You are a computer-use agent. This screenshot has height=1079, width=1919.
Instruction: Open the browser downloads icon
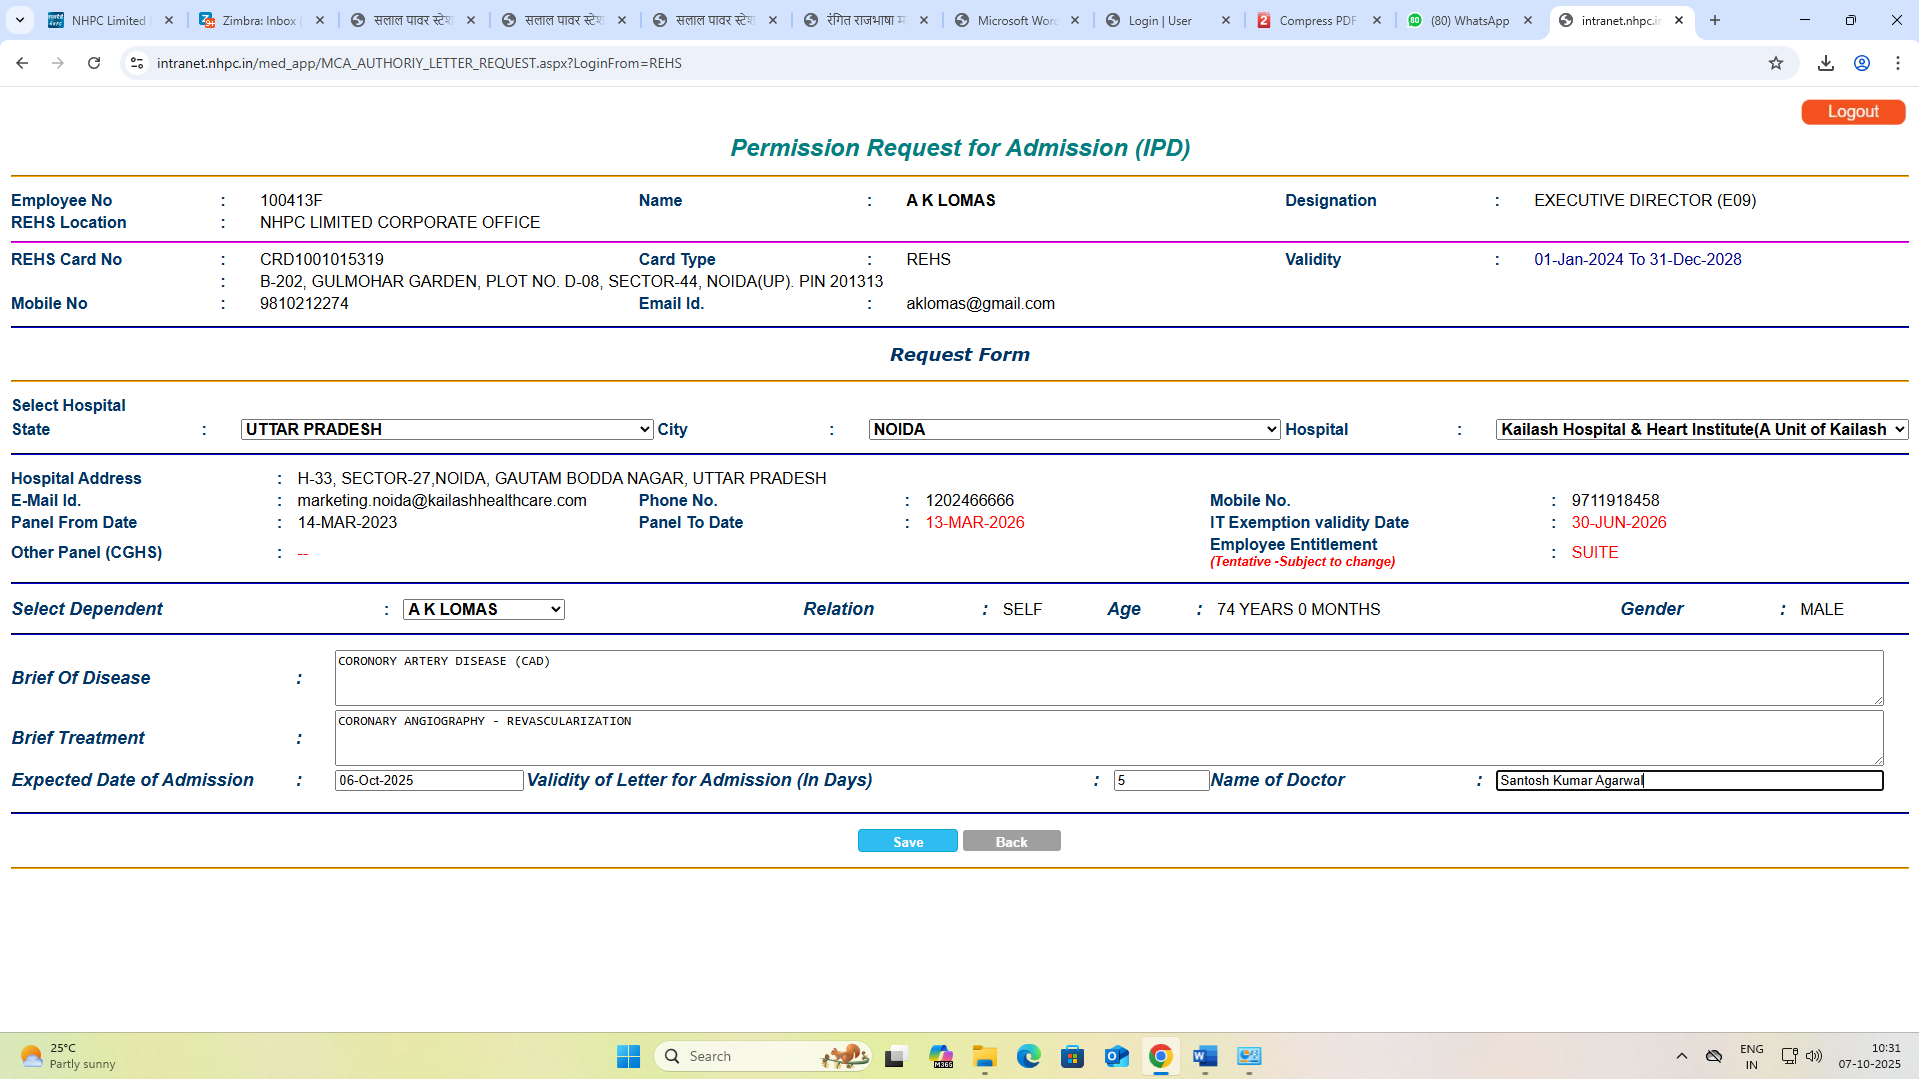[1825, 63]
